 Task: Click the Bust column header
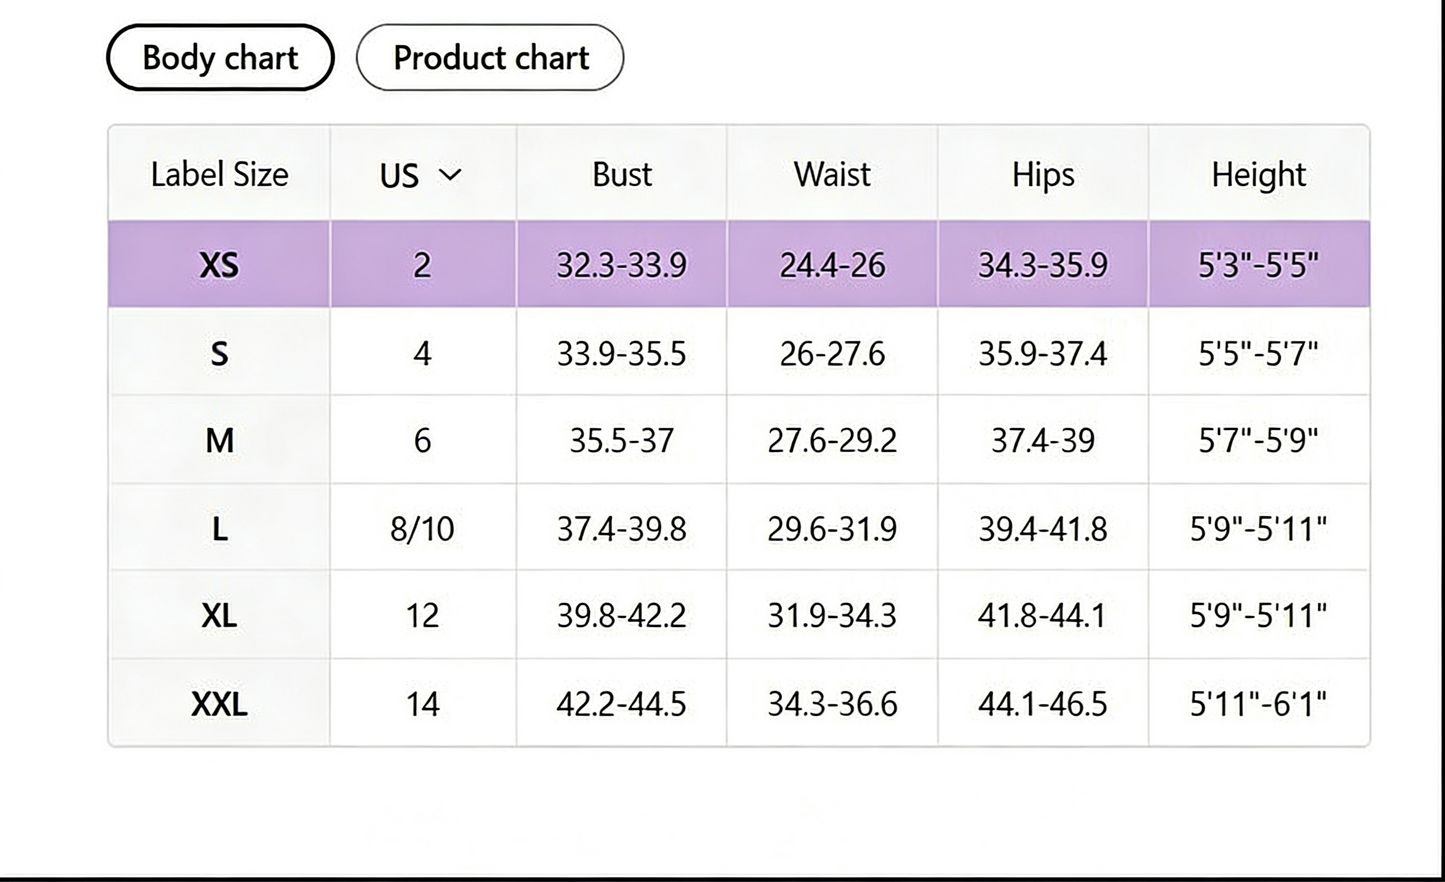622,174
